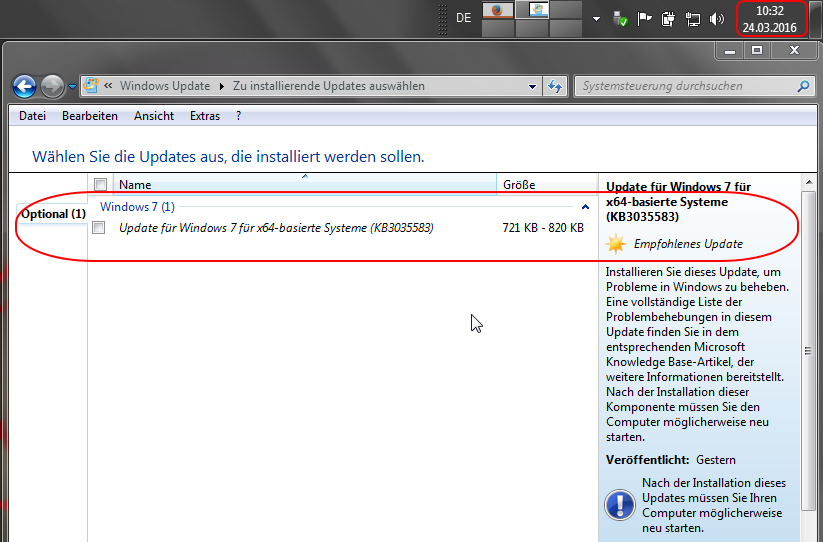Viewport: 823px width, 542px height.
Task: Open the recent pages dropdown beside Forward
Action: (x=72, y=87)
